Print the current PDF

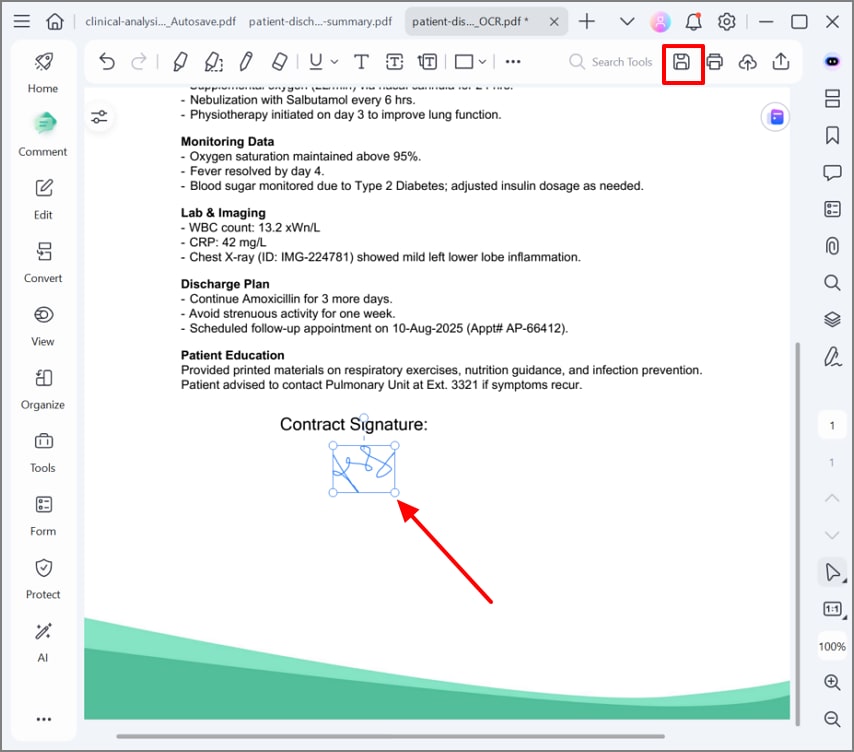[x=714, y=62]
